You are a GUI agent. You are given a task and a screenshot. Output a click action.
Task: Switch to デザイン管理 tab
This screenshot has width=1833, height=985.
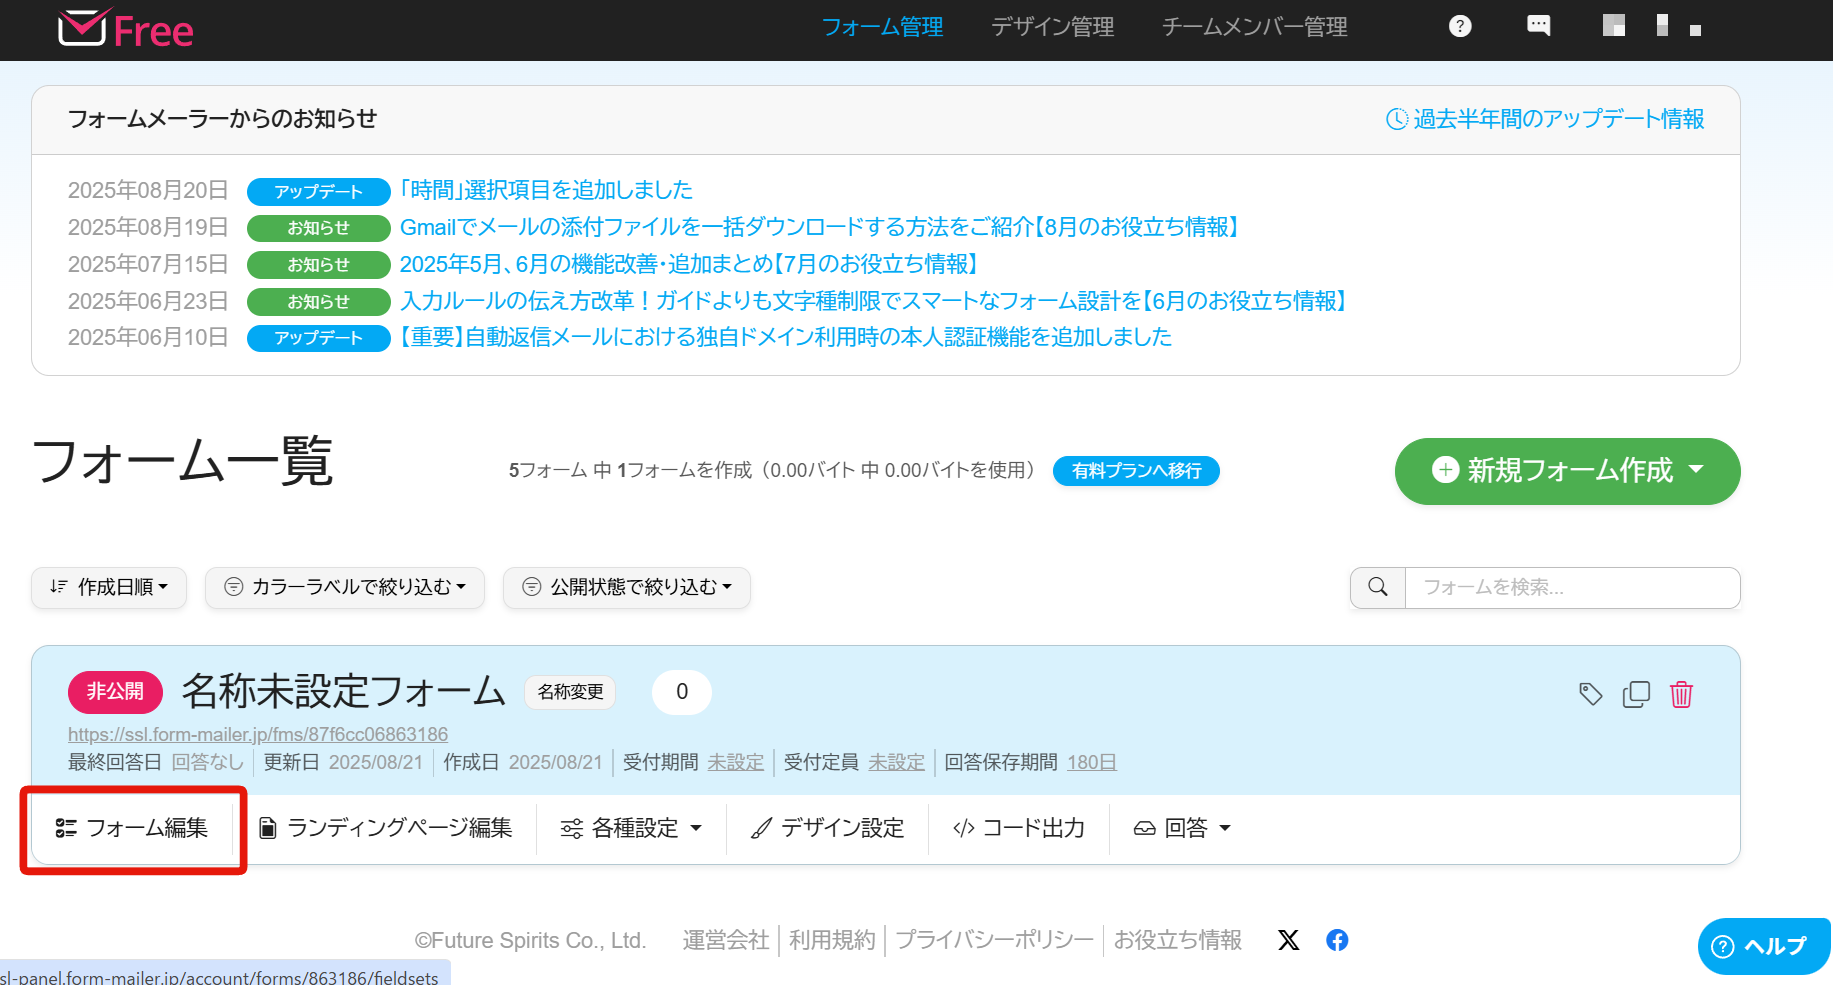pos(1052,27)
